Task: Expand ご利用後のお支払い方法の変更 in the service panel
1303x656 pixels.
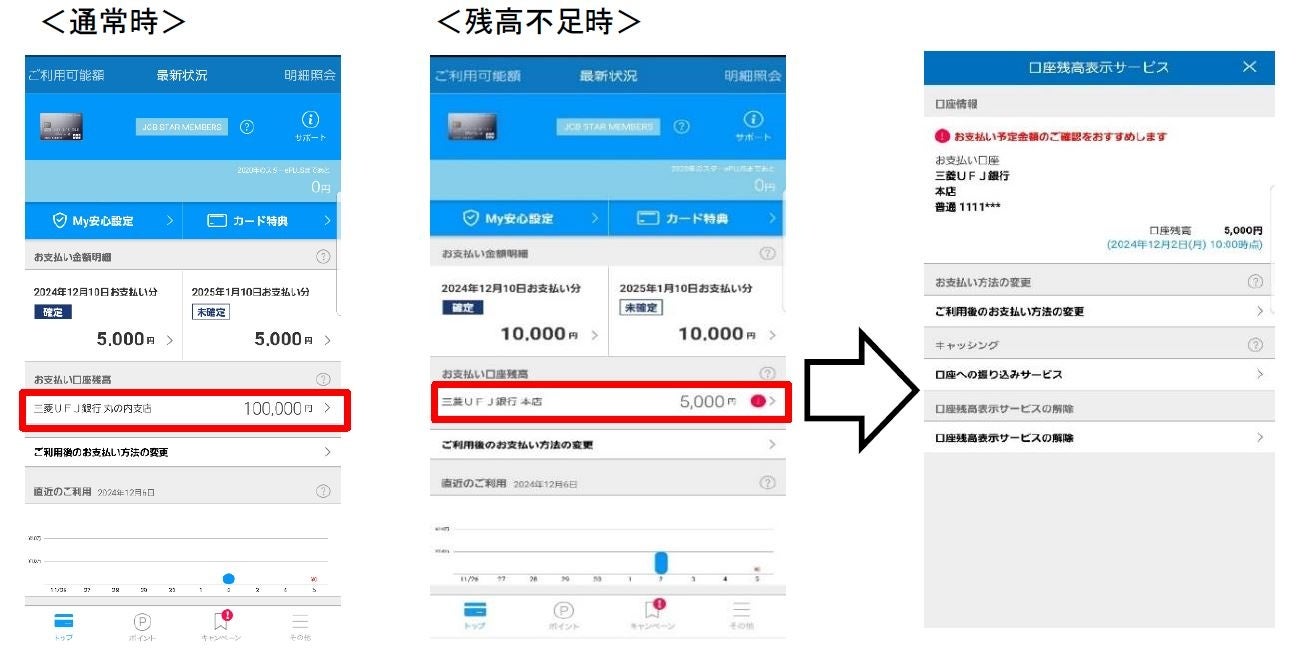Action: (x=1099, y=312)
